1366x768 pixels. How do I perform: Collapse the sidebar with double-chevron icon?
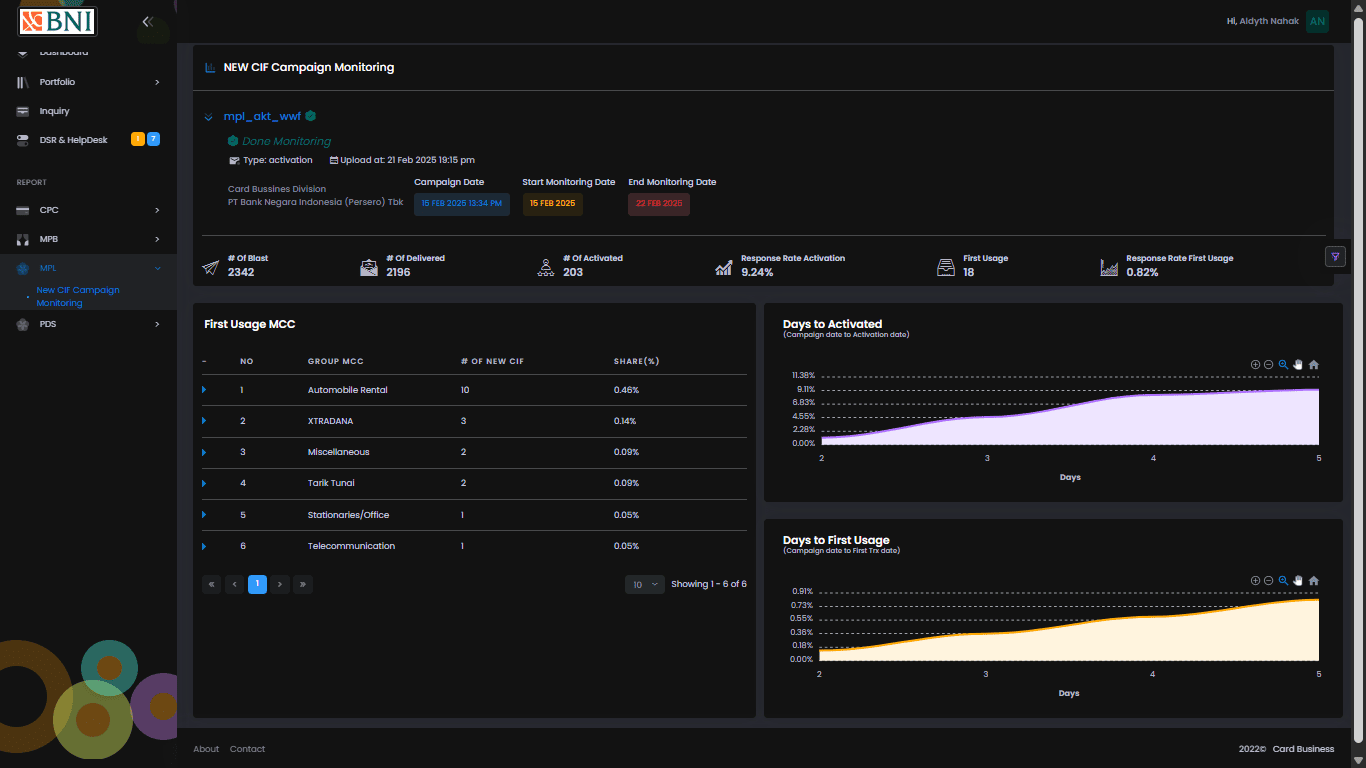coord(147,21)
